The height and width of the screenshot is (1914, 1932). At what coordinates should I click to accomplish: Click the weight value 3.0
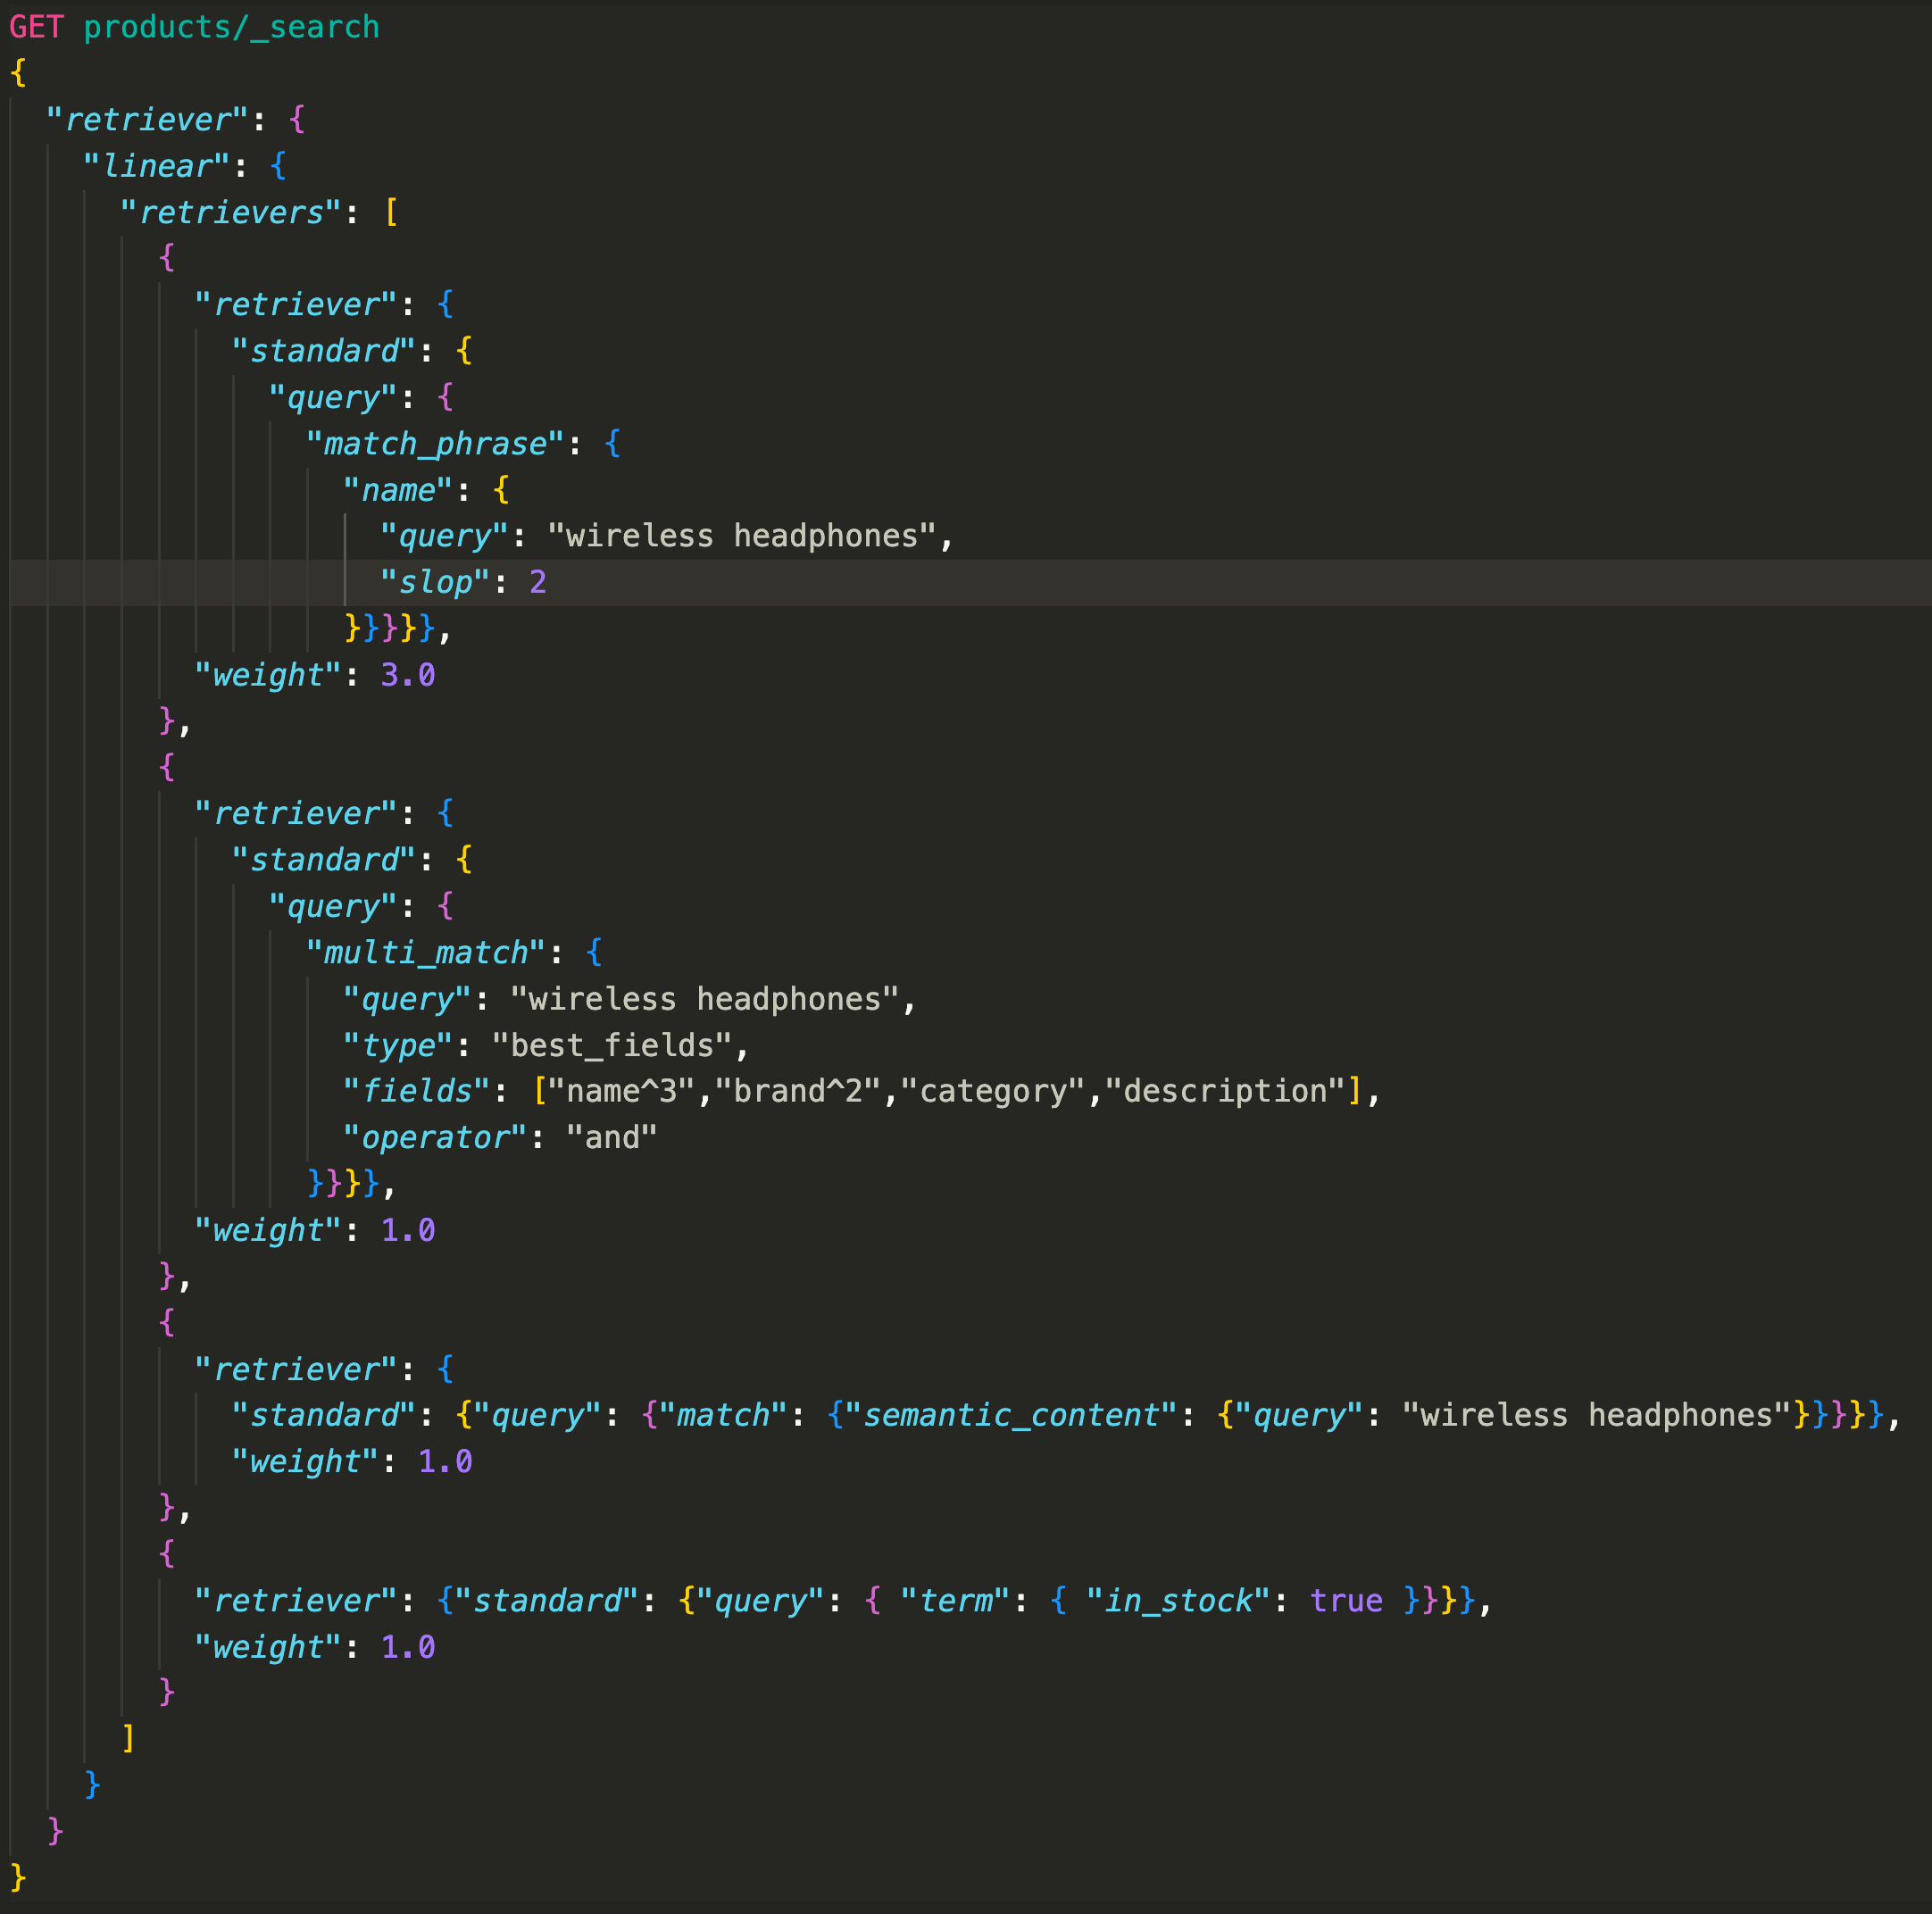407,675
